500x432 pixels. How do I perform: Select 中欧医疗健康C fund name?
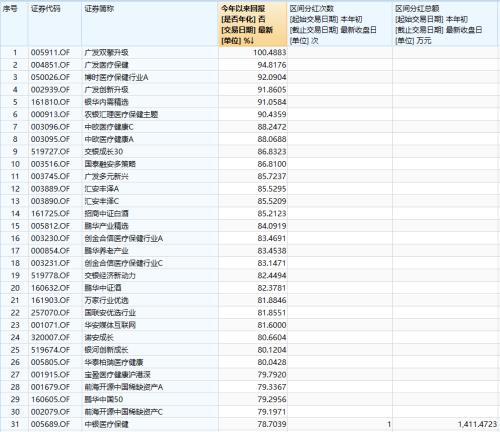pos(109,127)
